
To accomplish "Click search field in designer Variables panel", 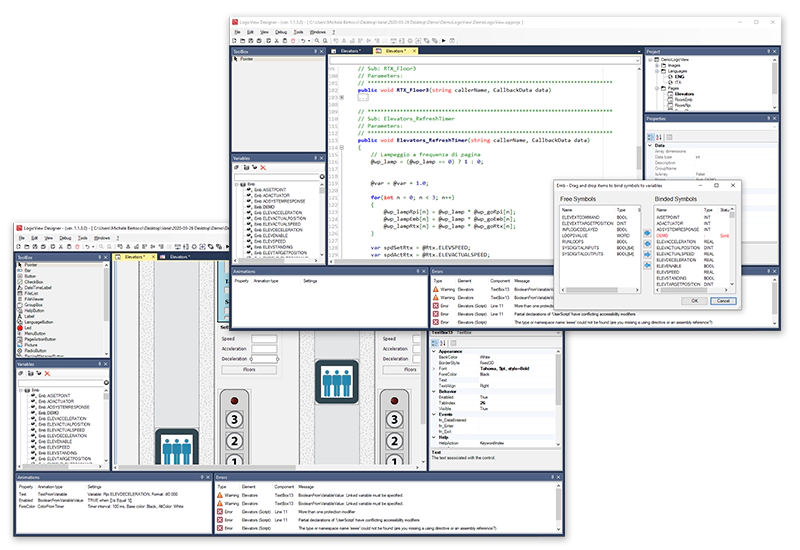I will click(60, 383).
